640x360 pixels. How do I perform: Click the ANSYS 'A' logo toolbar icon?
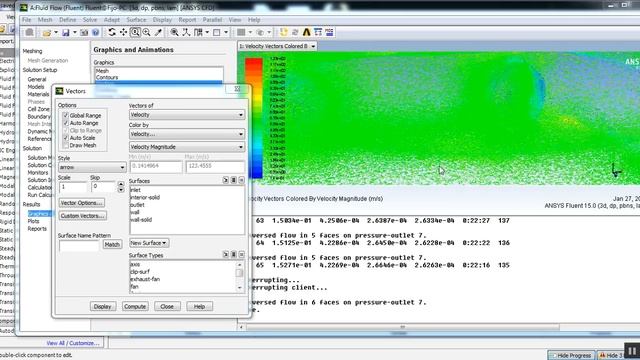click(x=306, y=32)
